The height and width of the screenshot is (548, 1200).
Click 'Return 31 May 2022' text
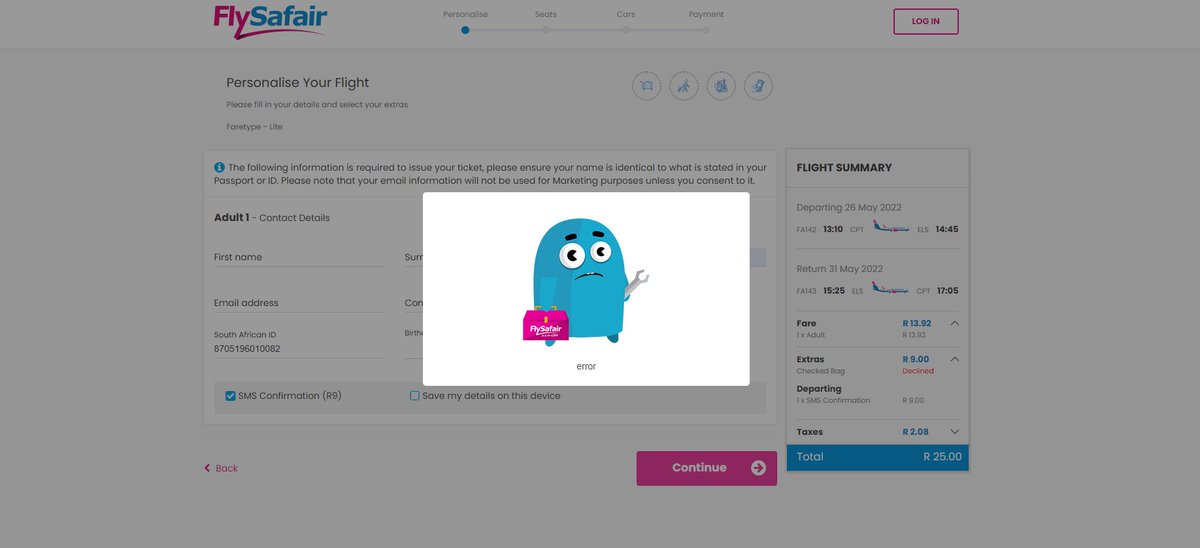pos(840,269)
